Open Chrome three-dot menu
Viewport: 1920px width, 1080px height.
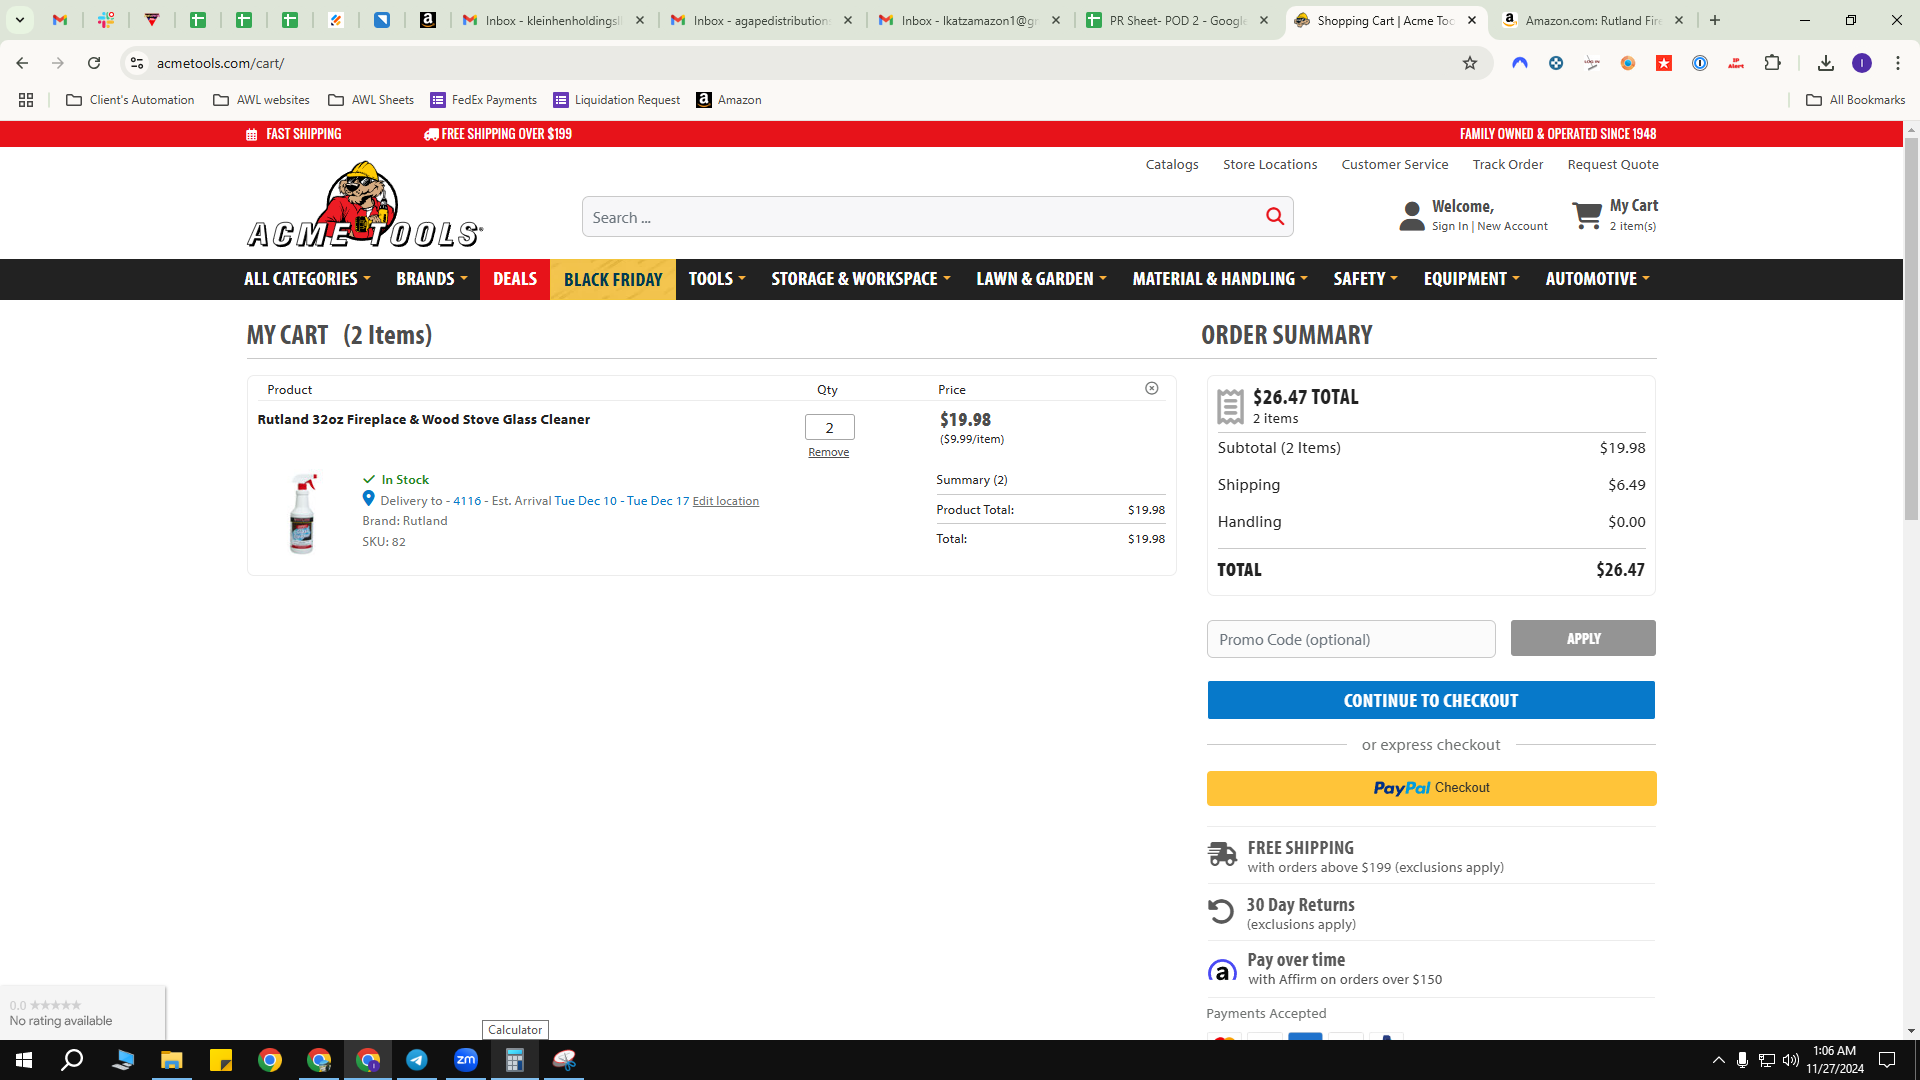(1898, 63)
